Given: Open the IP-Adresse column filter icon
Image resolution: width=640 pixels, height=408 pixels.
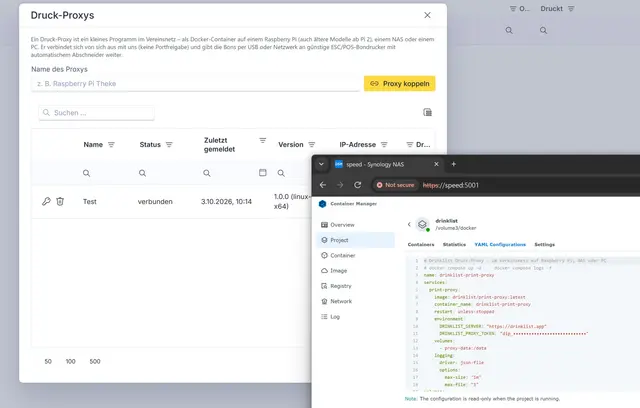Looking at the screenshot, I should pyautogui.click(x=384, y=144).
